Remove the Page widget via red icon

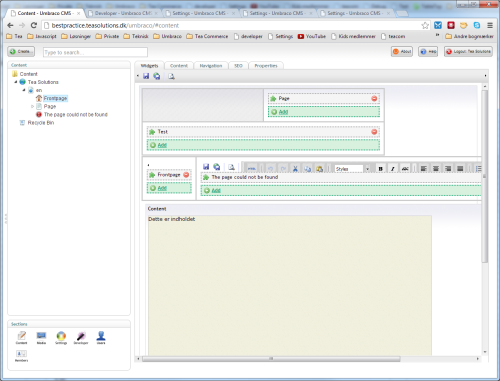[374, 98]
